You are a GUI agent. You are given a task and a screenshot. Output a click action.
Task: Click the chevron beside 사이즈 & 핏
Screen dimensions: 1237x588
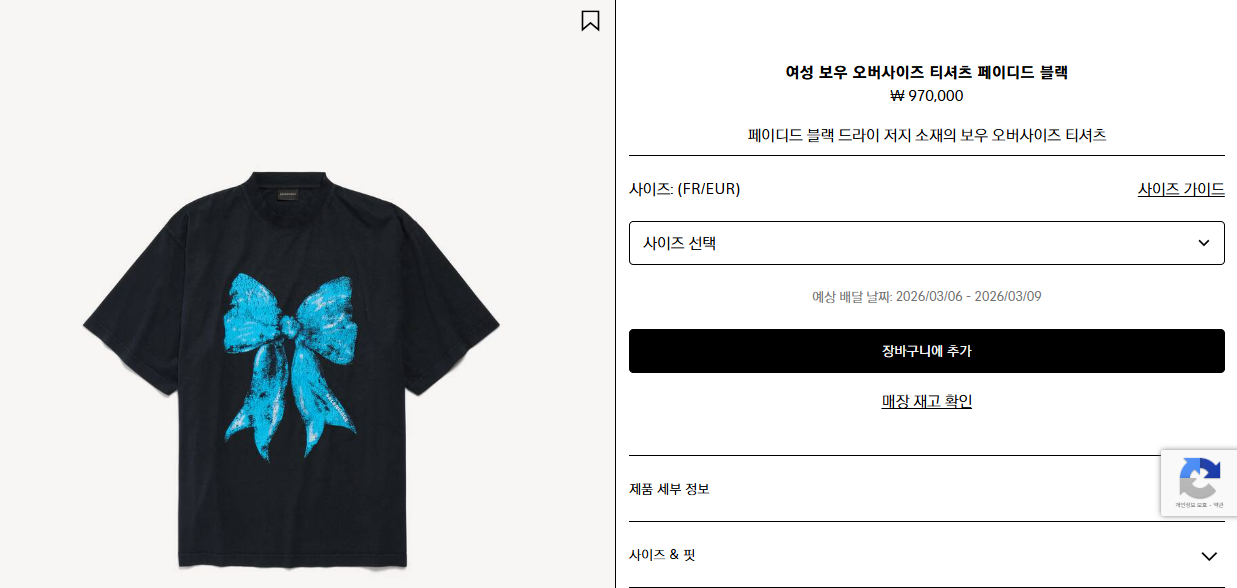point(1209,556)
